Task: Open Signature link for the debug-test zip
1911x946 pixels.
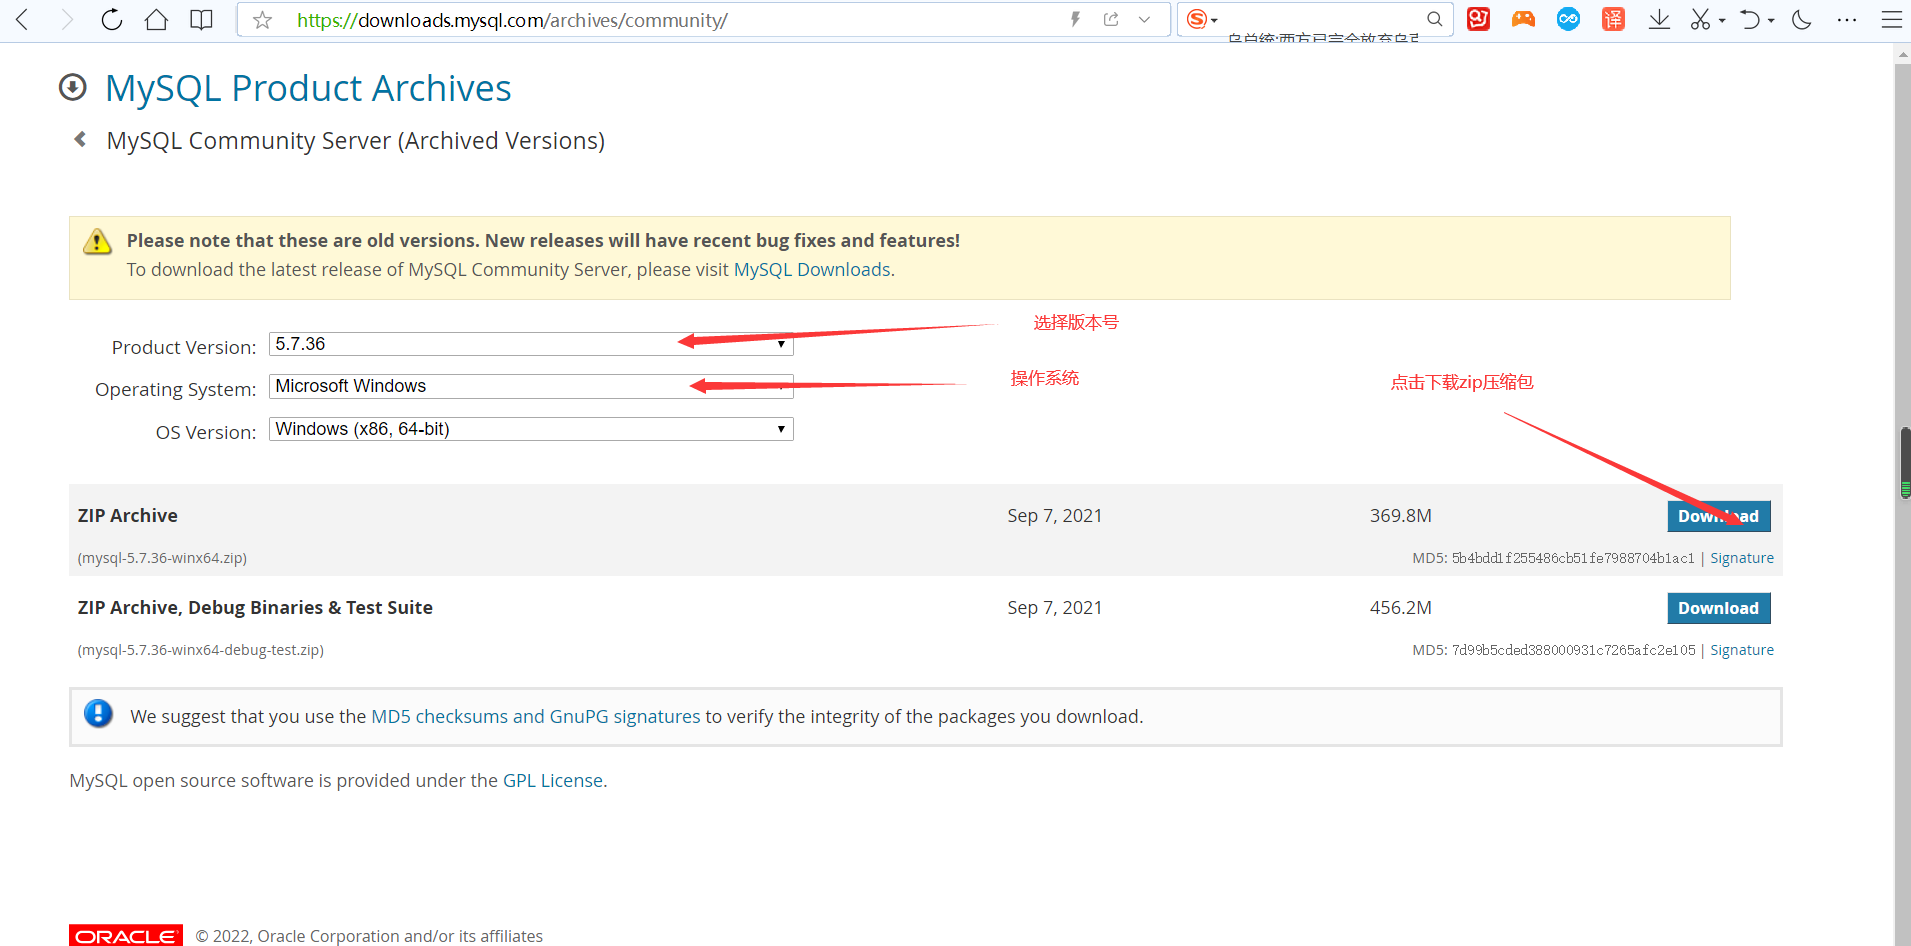Action: pos(1742,650)
